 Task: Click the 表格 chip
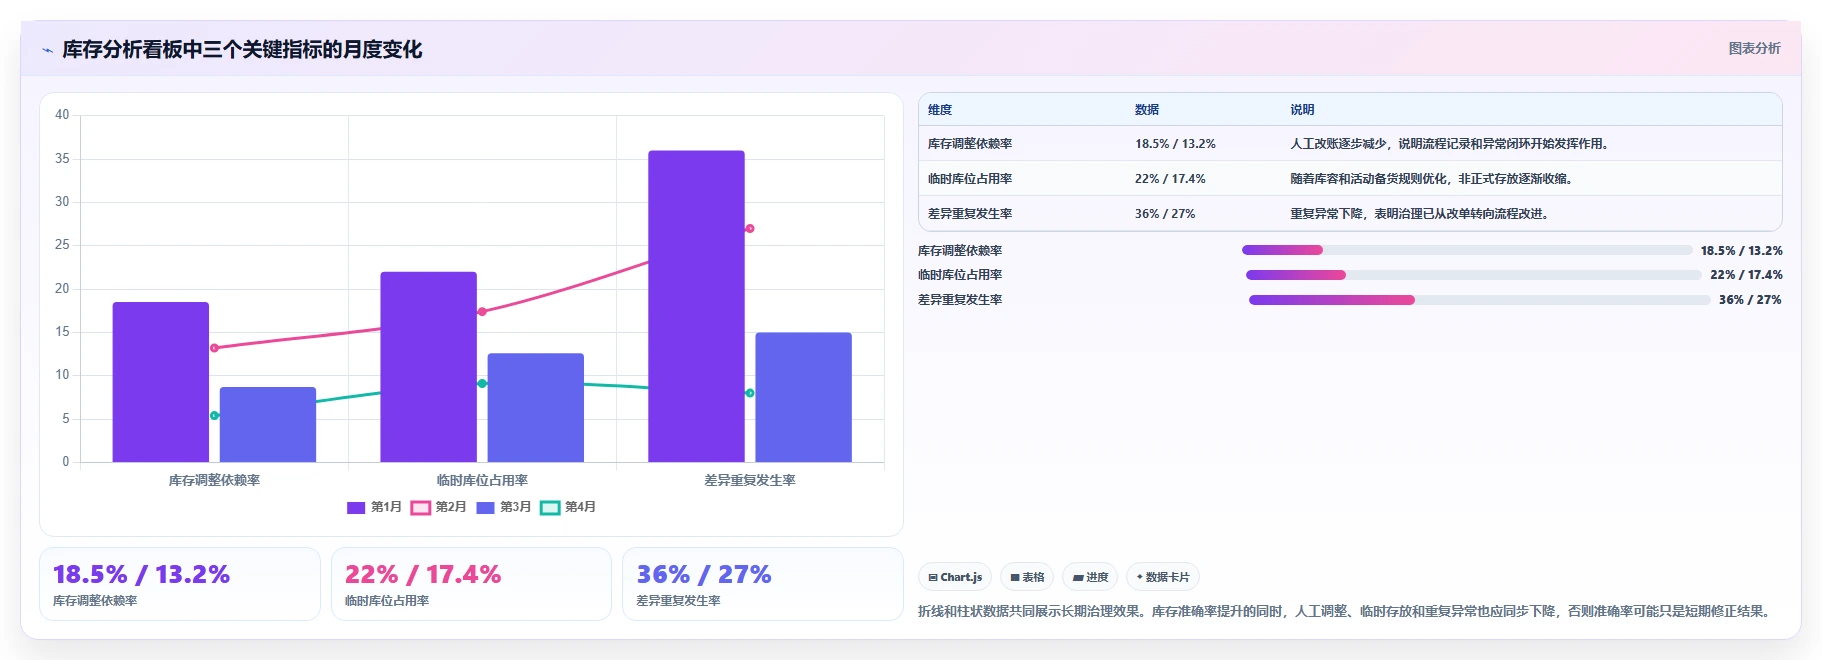(x=1027, y=577)
